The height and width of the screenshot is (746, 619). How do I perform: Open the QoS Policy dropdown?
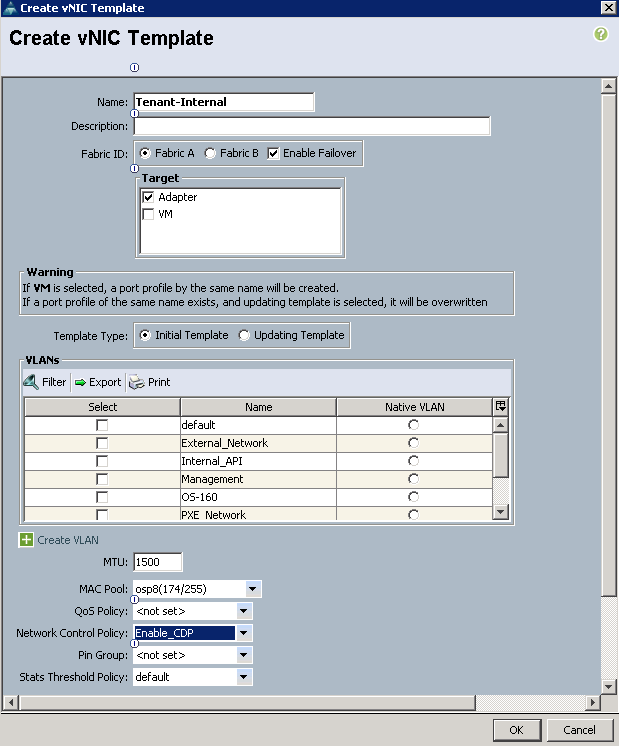244,611
